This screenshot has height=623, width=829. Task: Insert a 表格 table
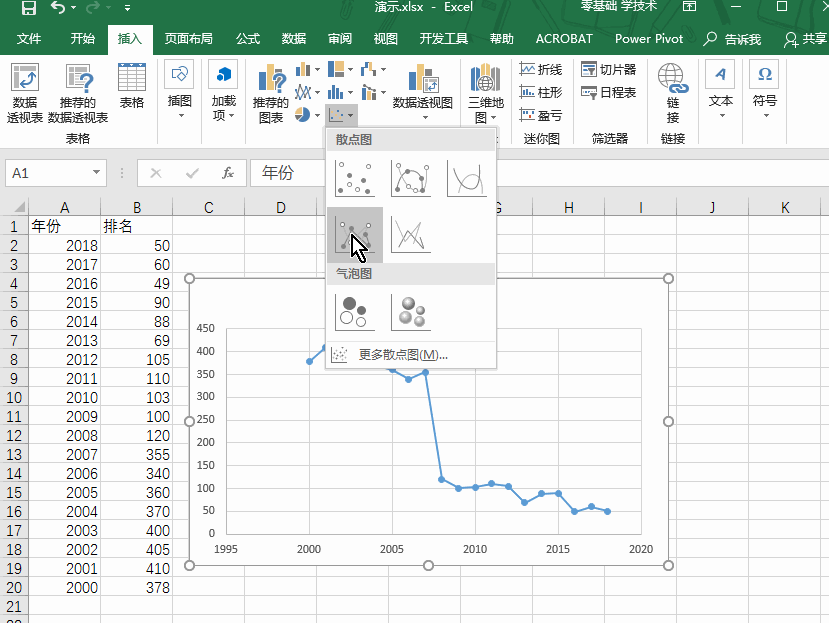(x=132, y=86)
